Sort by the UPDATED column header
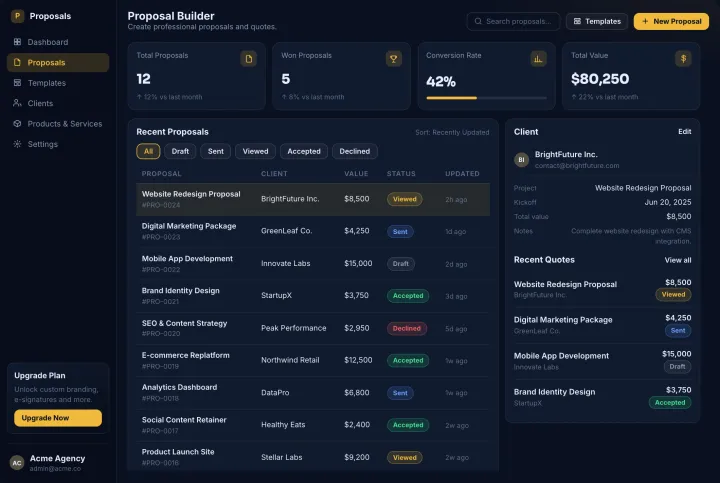 point(462,174)
